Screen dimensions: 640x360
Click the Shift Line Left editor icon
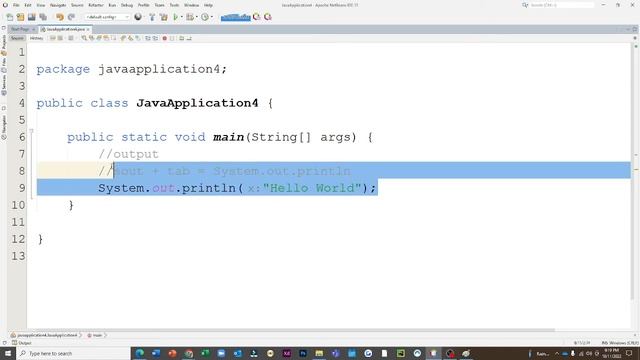pyautogui.click(x=148, y=38)
